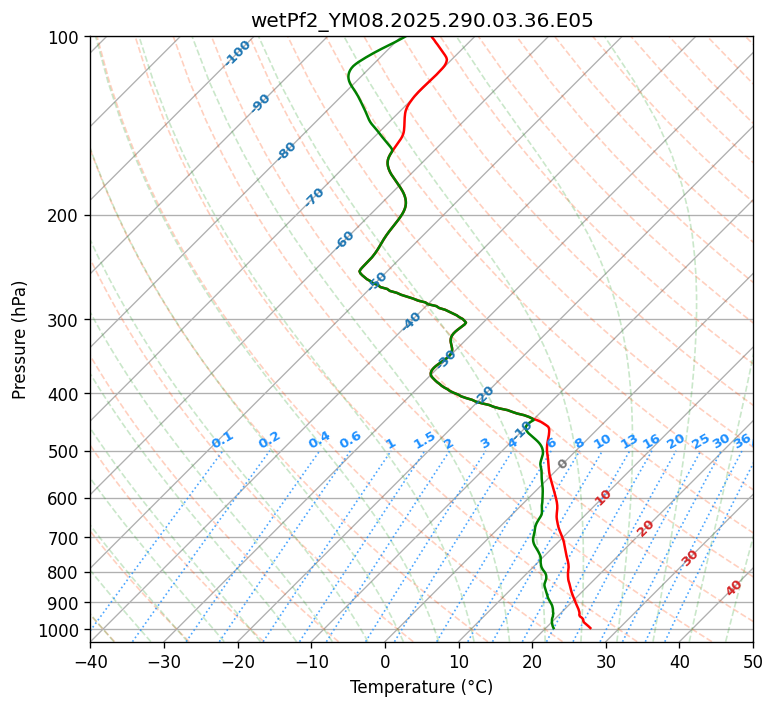775x708 pixels.
Task: Click the 0 temperature tick on x-axis
Action: pos(385,661)
